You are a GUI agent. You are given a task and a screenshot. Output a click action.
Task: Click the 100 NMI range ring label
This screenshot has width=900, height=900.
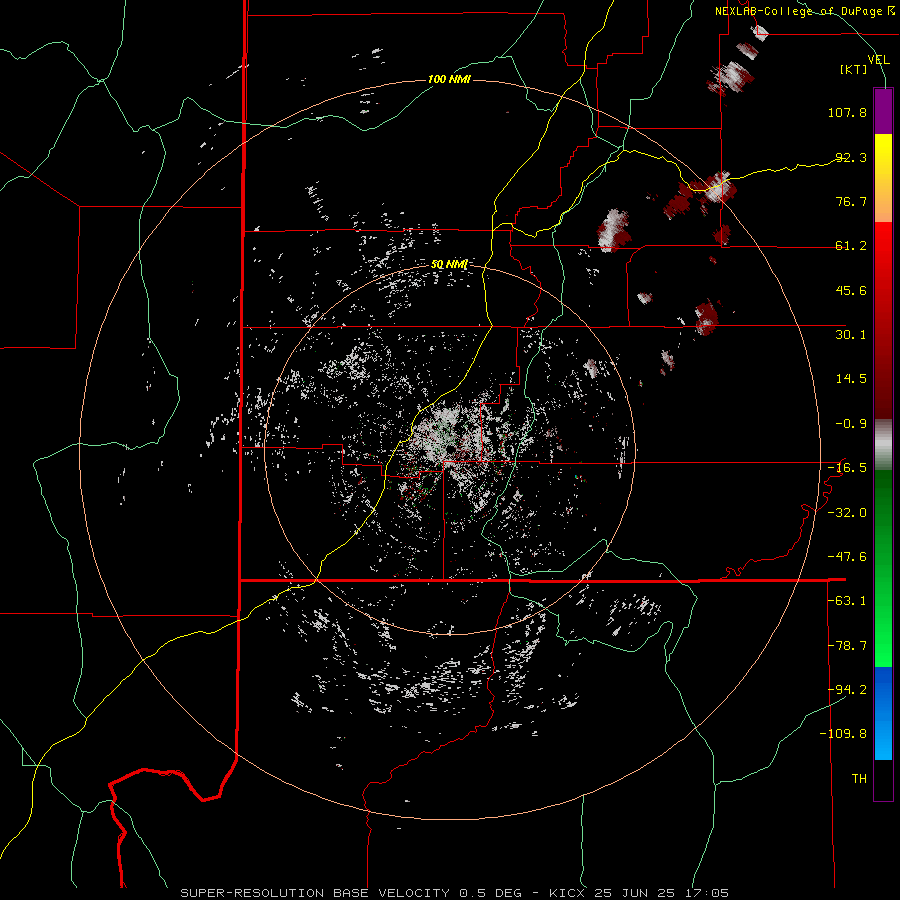449,79
